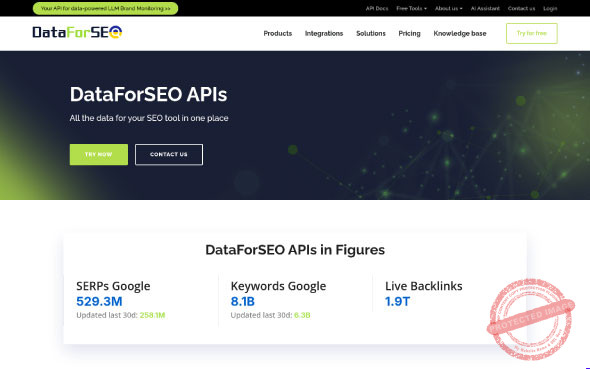Open the Knowledge base menu
The height and width of the screenshot is (369, 590).
coord(459,33)
